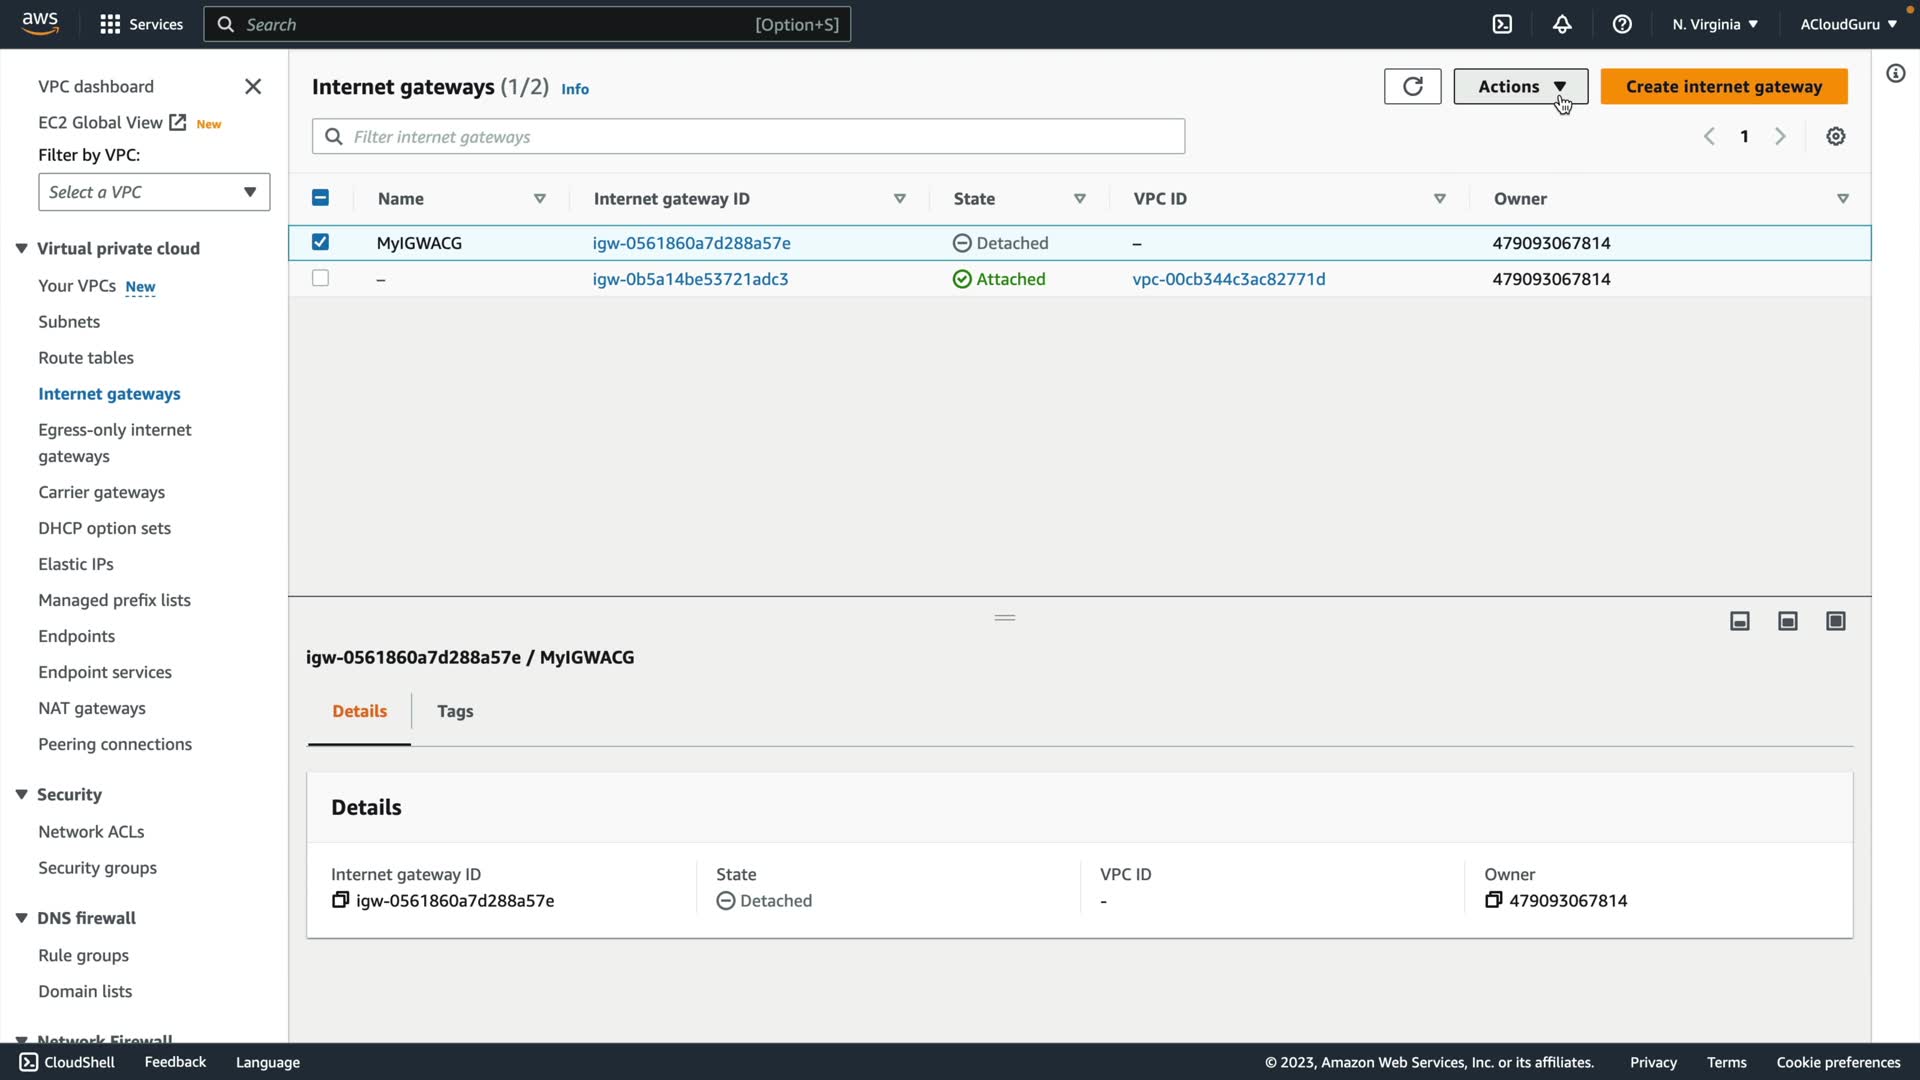The height and width of the screenshot is (1080, 1920).
Task: Collapse the Virtual private cloud section
Action: pyautogui.click(x=21, y=248)
